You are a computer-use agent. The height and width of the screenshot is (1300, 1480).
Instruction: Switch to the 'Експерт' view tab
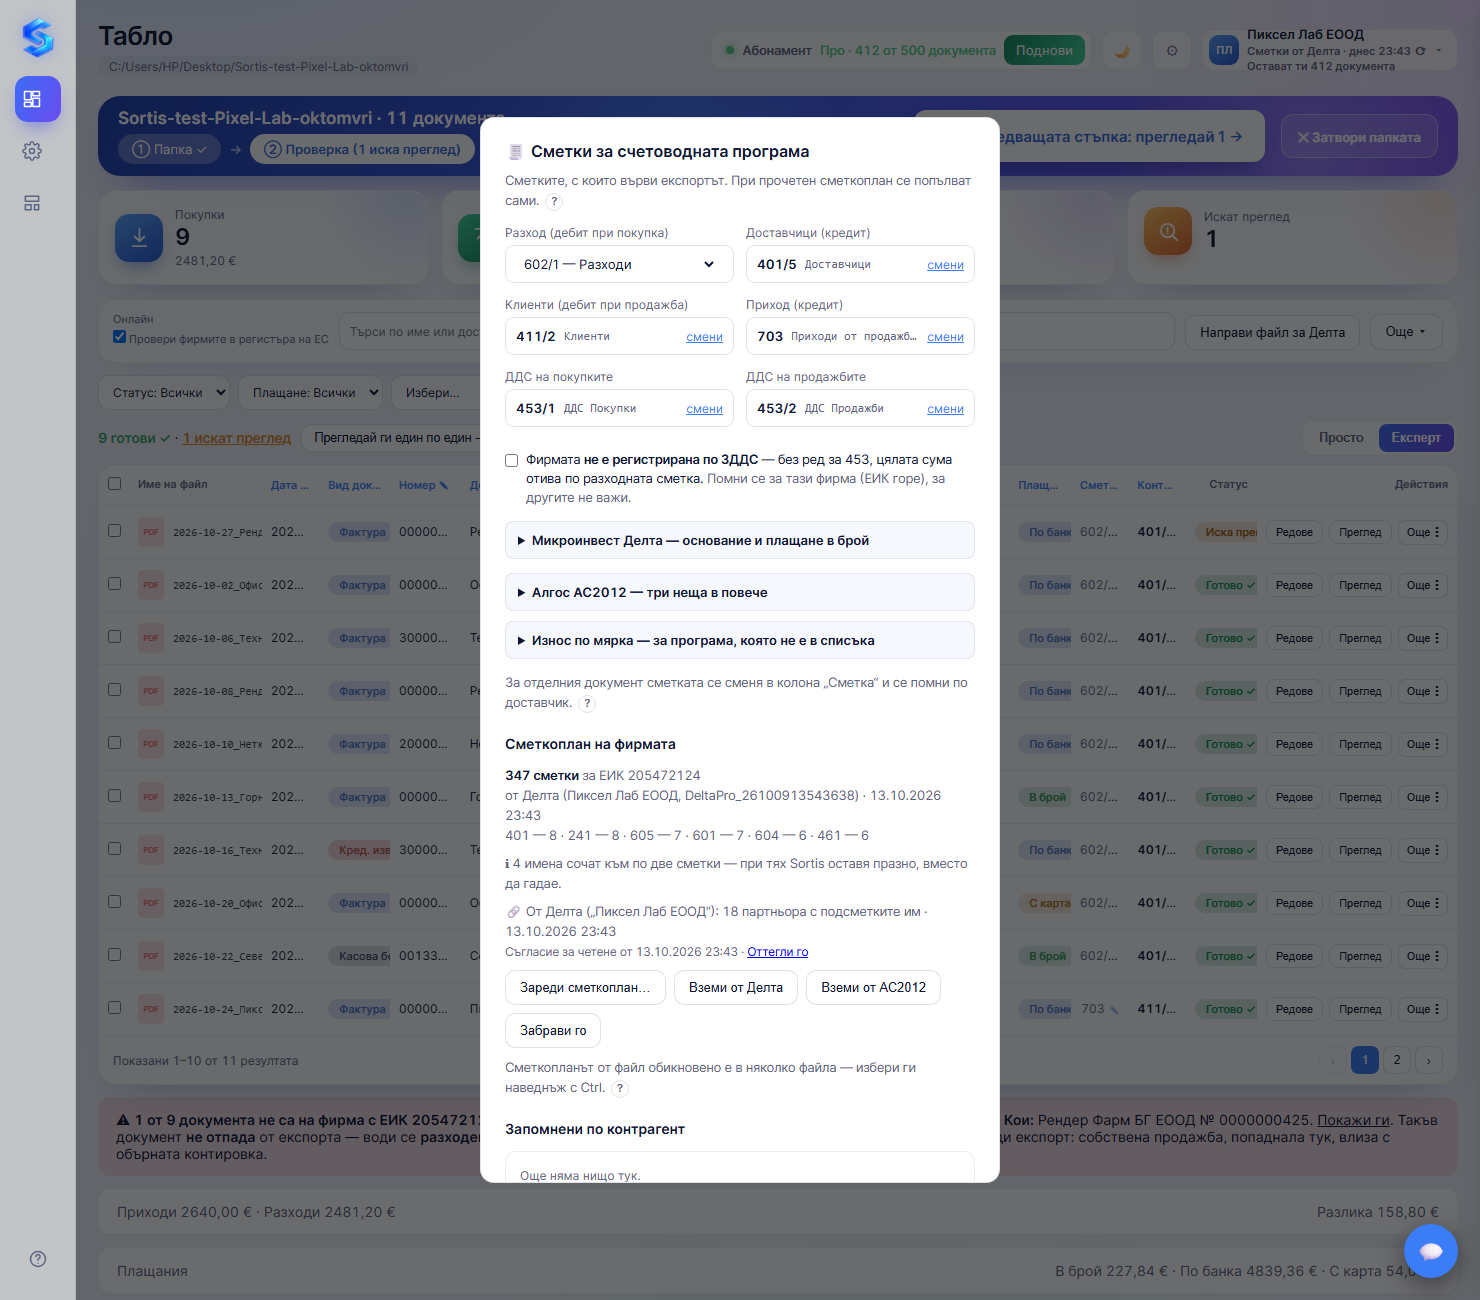(x=1416, y=438)
